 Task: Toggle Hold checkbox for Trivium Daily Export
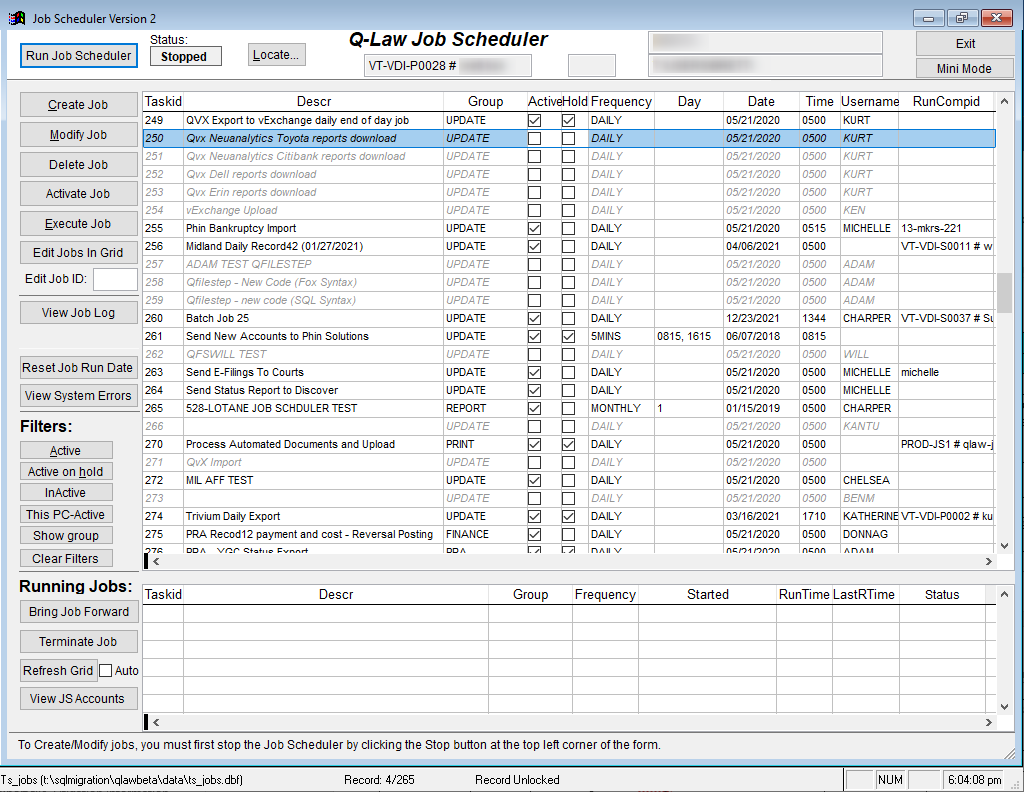tap(569, 516)
